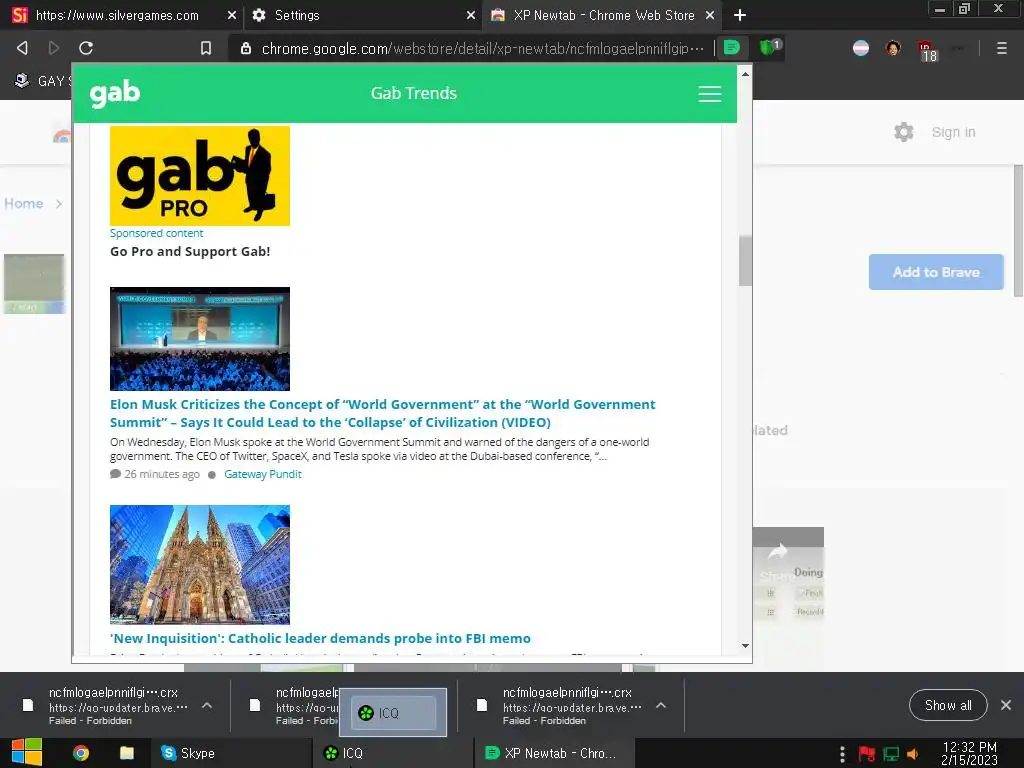Click the forward navigation arrow
Viewport: 1024px width, 768px height.
point(54,48)
